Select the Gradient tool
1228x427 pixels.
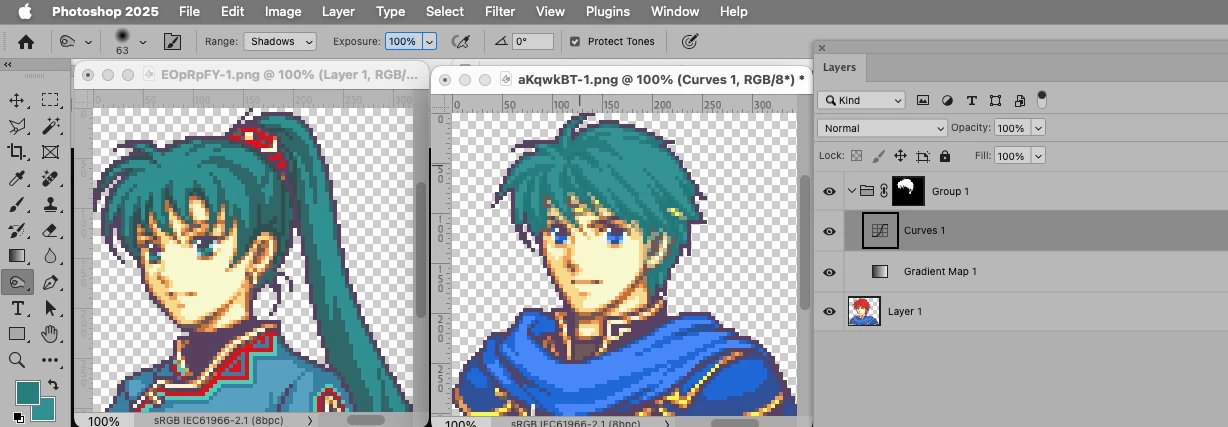(17, 256)
